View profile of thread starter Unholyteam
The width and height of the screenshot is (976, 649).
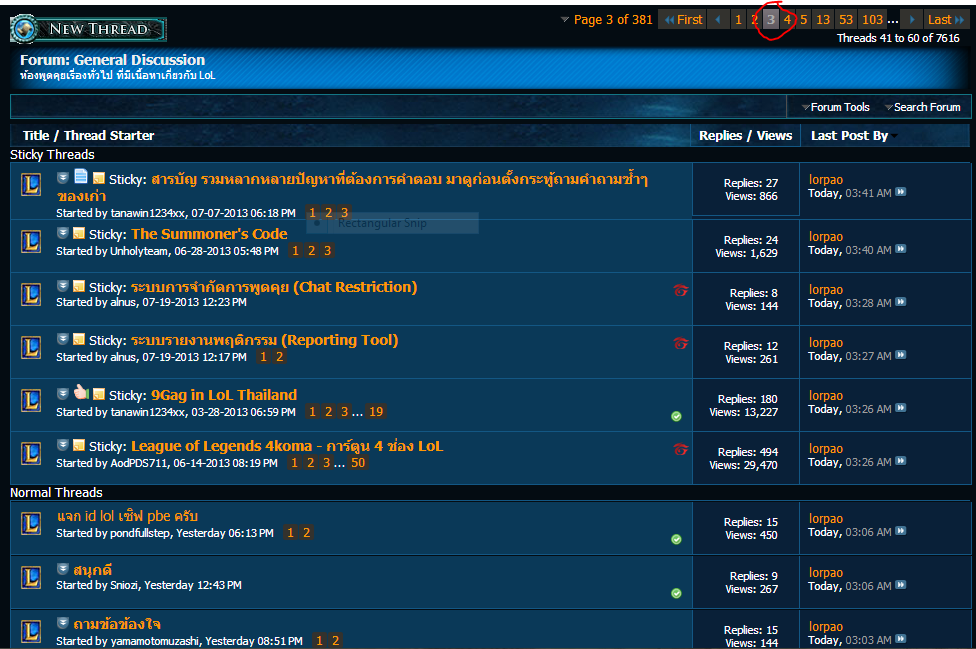(x=139, y=251)
